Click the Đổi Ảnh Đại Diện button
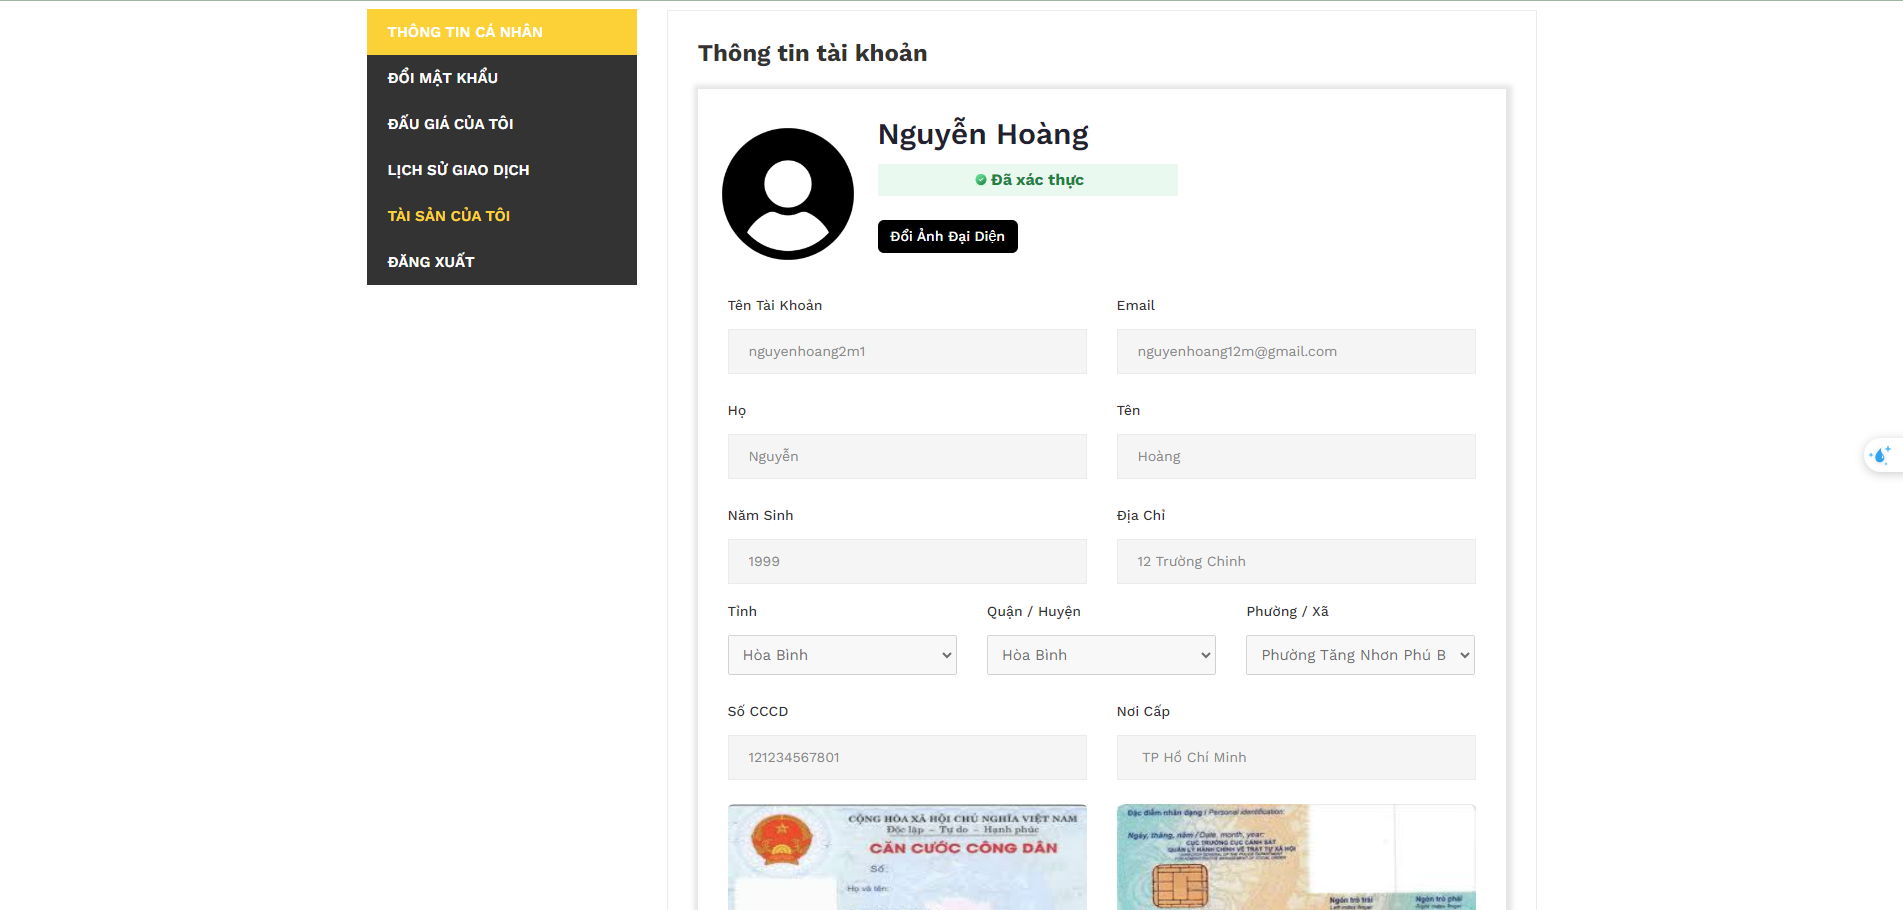 (x=948, y=236)
